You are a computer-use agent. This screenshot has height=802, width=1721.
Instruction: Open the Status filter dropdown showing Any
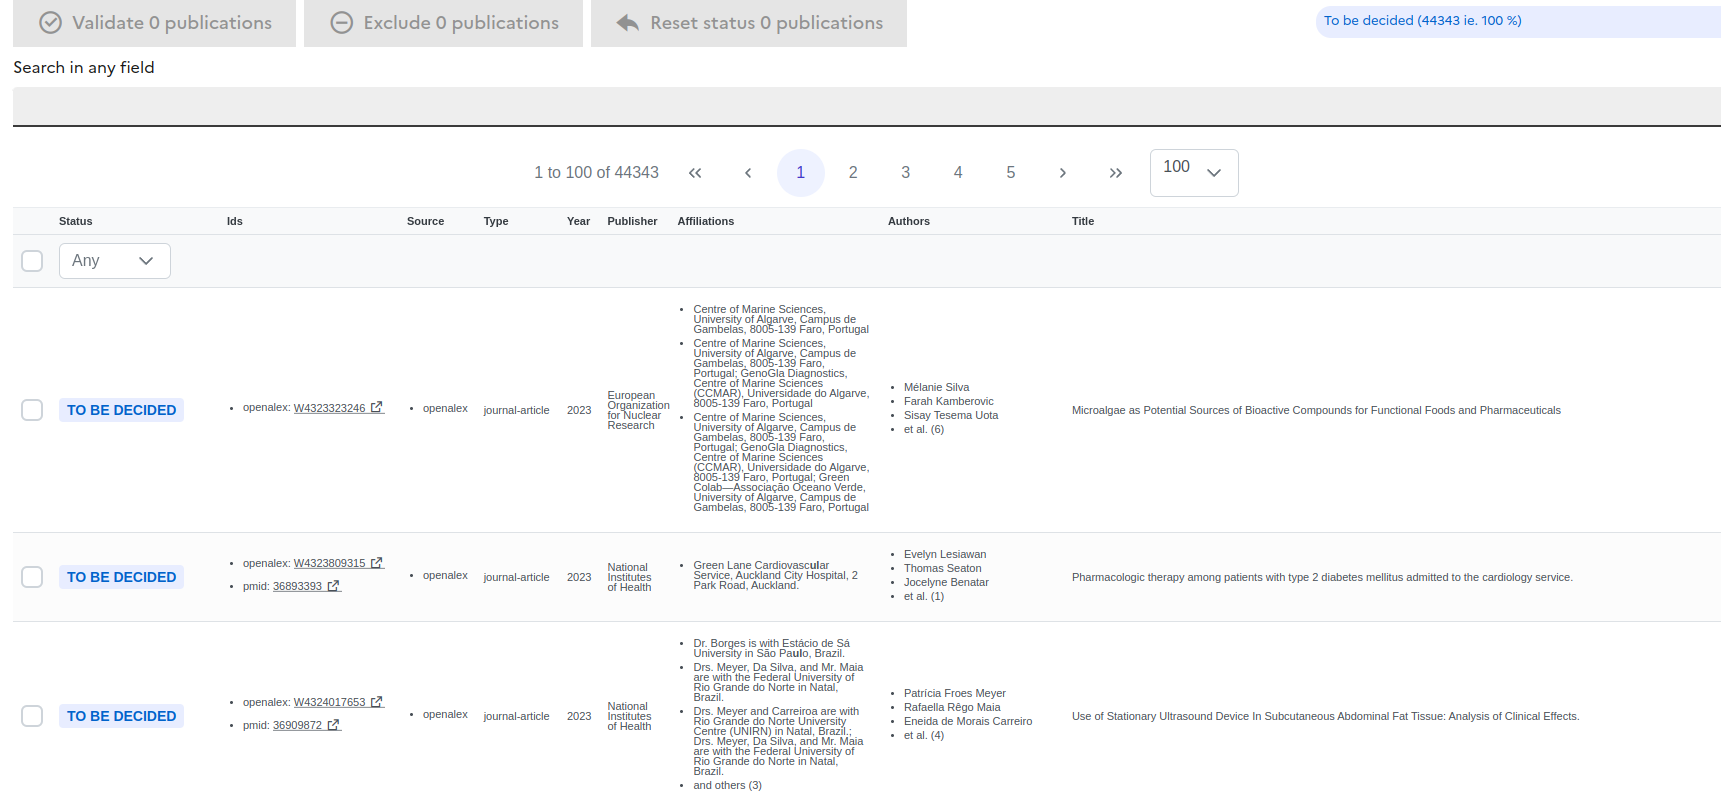114,261
